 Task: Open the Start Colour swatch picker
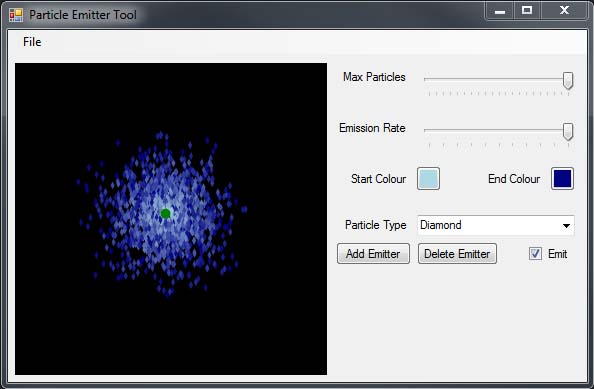[428, 178]
